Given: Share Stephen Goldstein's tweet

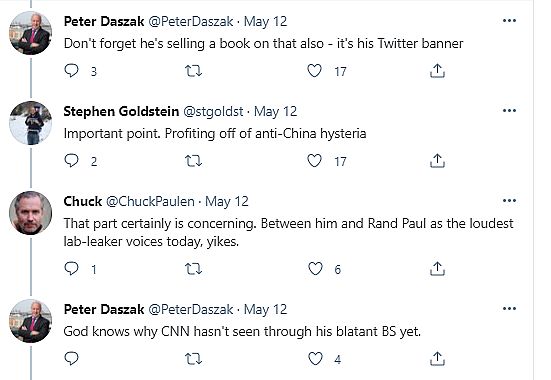Looking at the screenshot, I should pyautogui.click(x=437, y=161).
